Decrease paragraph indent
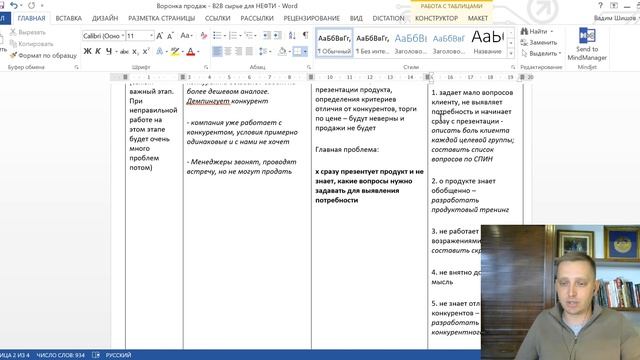The height and width of the screenshot is (360, 640). 267,36
